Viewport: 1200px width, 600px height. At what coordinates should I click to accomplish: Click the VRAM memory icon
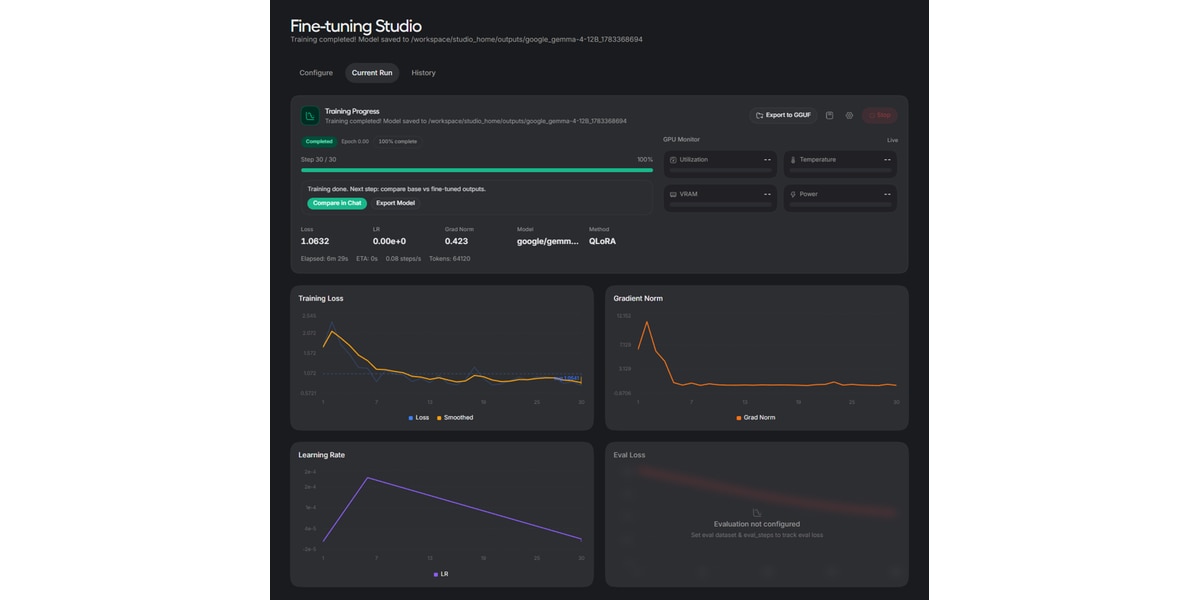pyautogui.click(x=673, y=194)
